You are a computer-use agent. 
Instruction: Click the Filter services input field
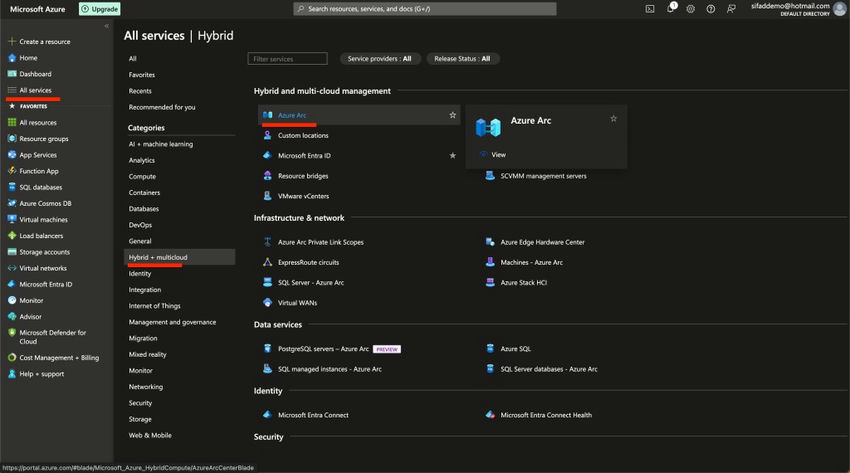coord(288,59)
